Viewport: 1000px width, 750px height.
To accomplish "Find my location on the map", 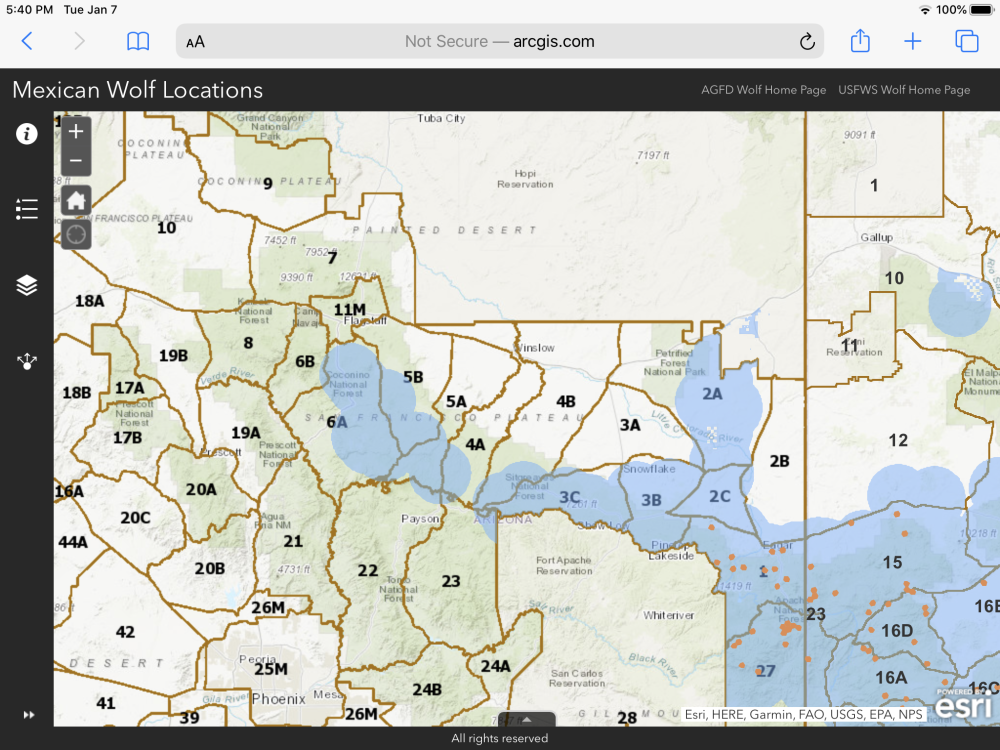I will coord(76,235).
